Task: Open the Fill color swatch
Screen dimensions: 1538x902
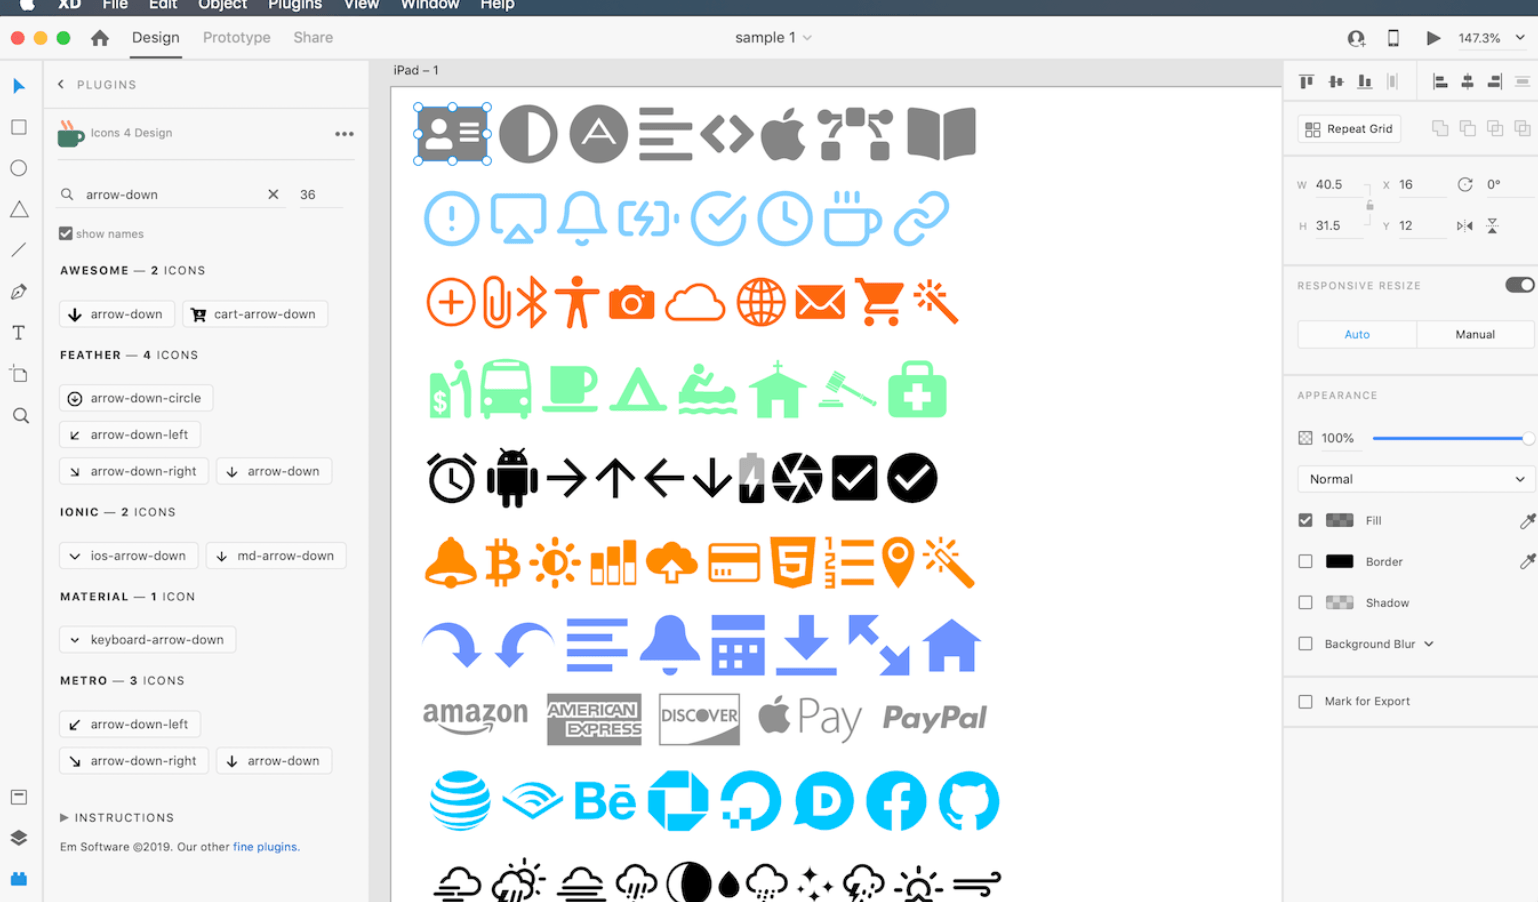Action: (1339, 520)
